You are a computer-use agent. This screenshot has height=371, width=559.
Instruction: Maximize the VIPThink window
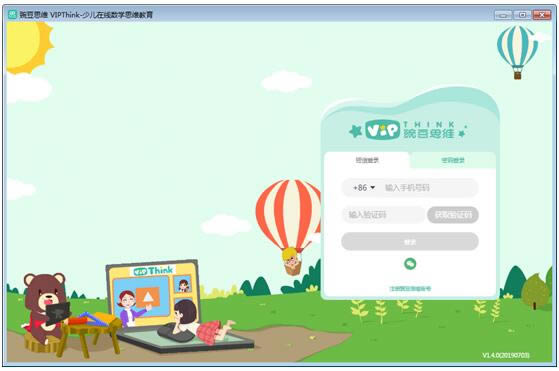[522, 15]
